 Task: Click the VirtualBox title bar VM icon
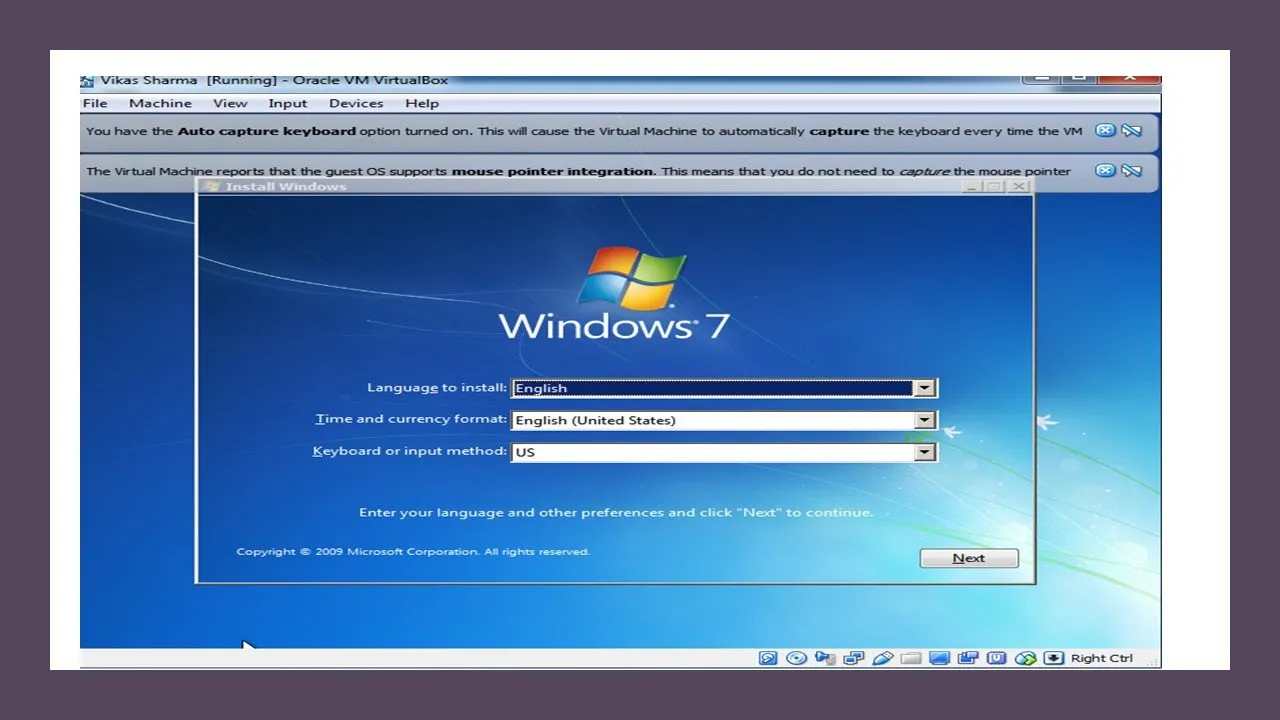coord(88,81)
